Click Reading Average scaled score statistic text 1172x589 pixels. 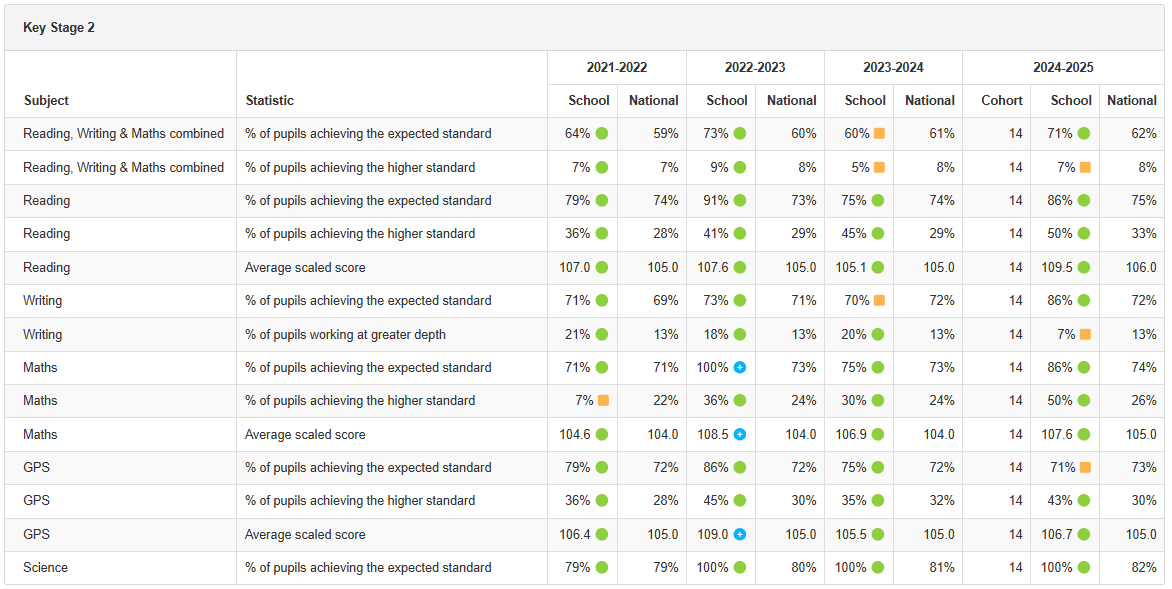(305, 267)
